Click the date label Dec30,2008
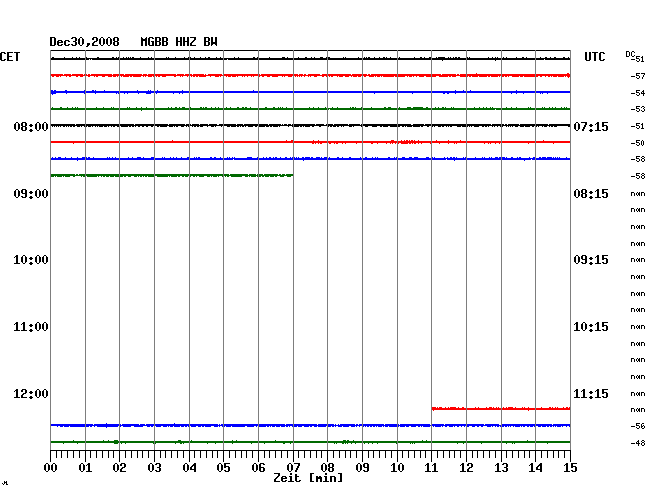The image size is (650, 494). (85, 42)
